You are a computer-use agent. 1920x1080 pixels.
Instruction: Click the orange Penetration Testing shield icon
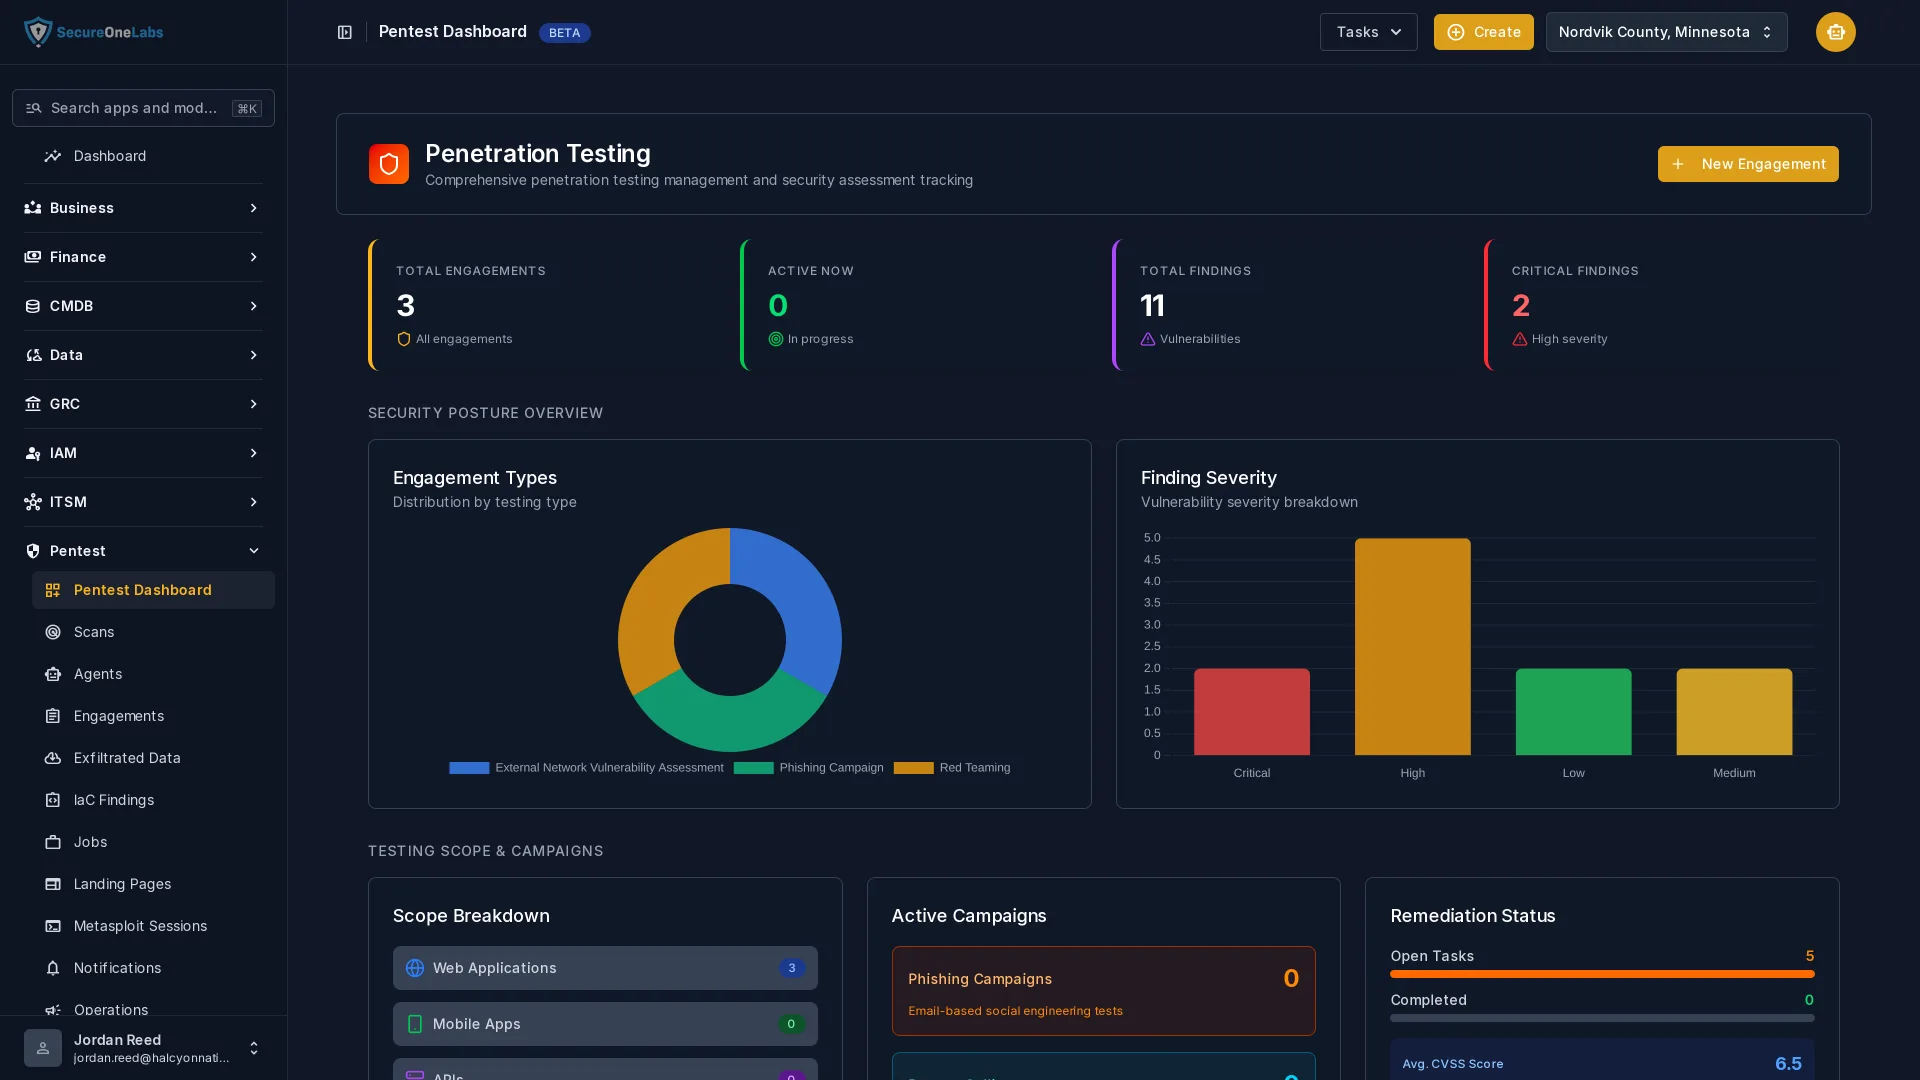point(389,164)
